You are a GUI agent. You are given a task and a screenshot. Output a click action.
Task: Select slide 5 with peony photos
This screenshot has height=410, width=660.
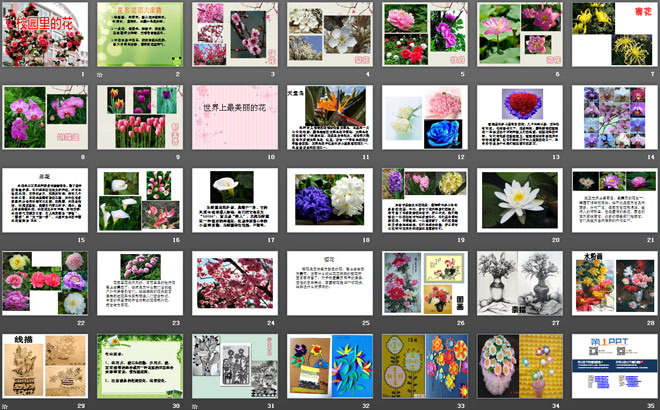(425, 34)
